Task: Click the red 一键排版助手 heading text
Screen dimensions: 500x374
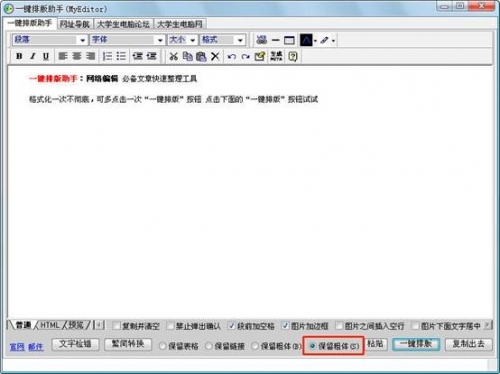Action: (53, 79)
